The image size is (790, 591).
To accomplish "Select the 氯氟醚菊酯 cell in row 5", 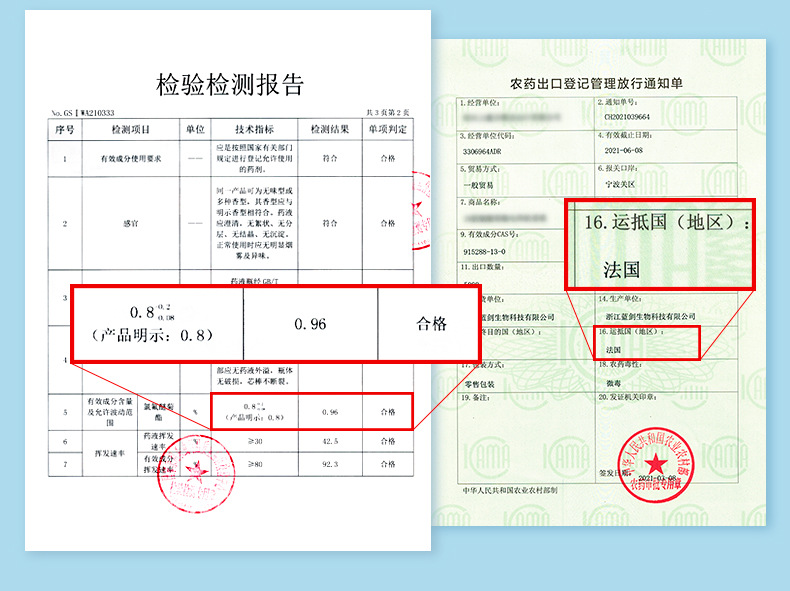I will (158, 412).
